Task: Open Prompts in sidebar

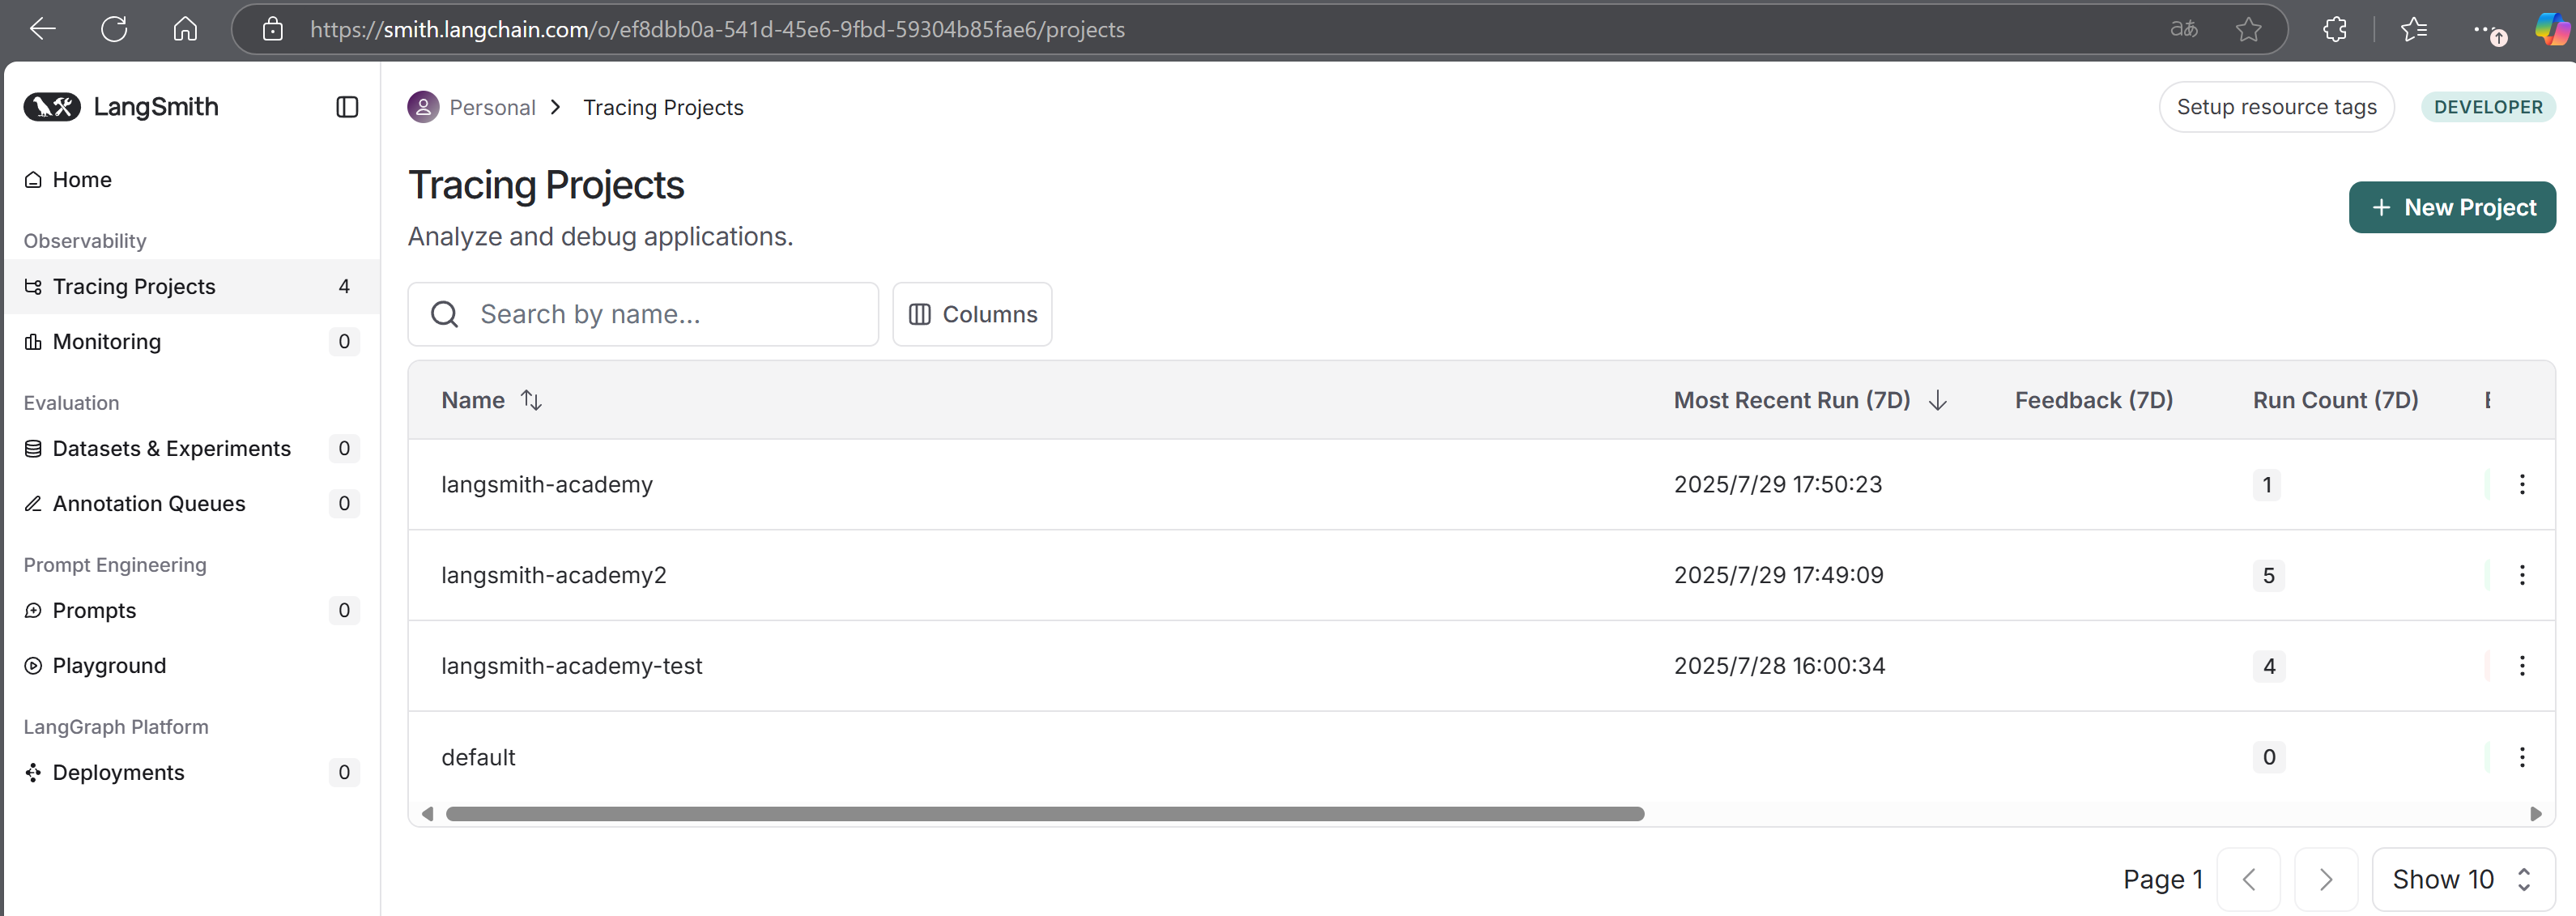Action: pyautogui.click(x=191, y=611)
